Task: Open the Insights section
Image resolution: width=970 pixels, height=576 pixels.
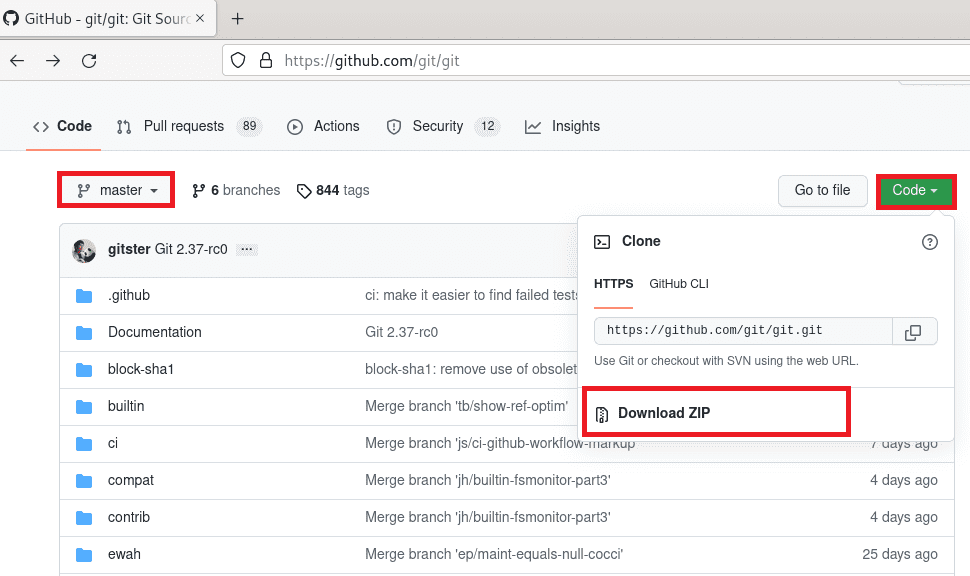Action: pyautogui.click(x=575, y=126)
